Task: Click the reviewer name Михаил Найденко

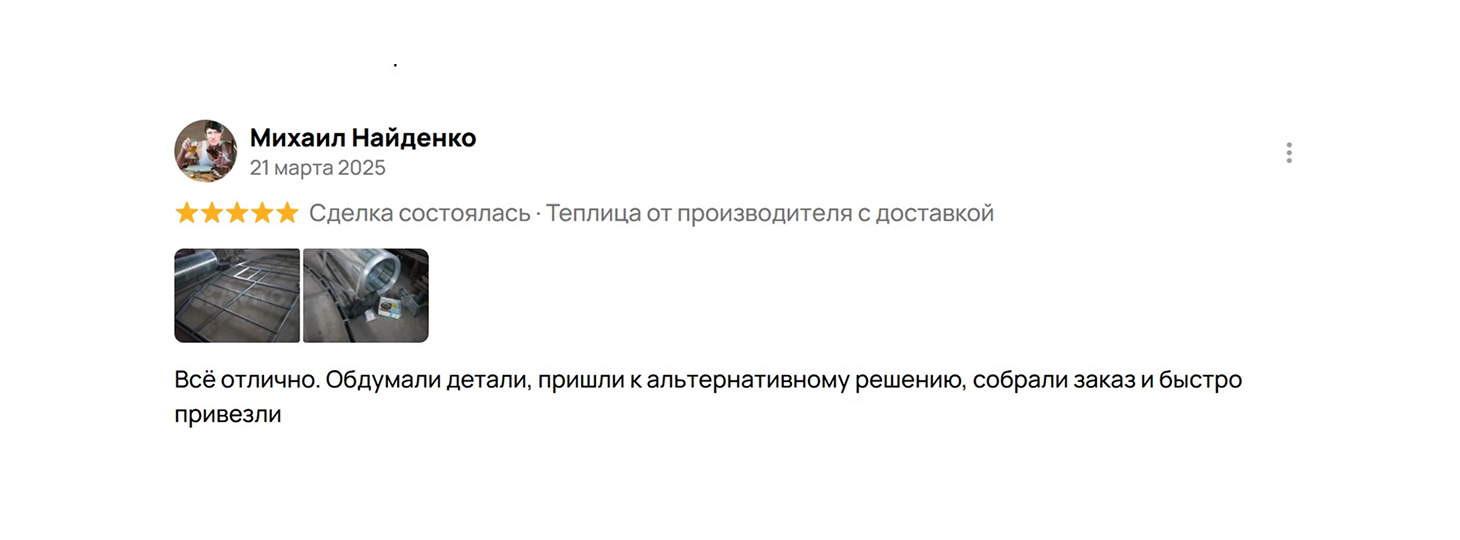Action: 363,138
